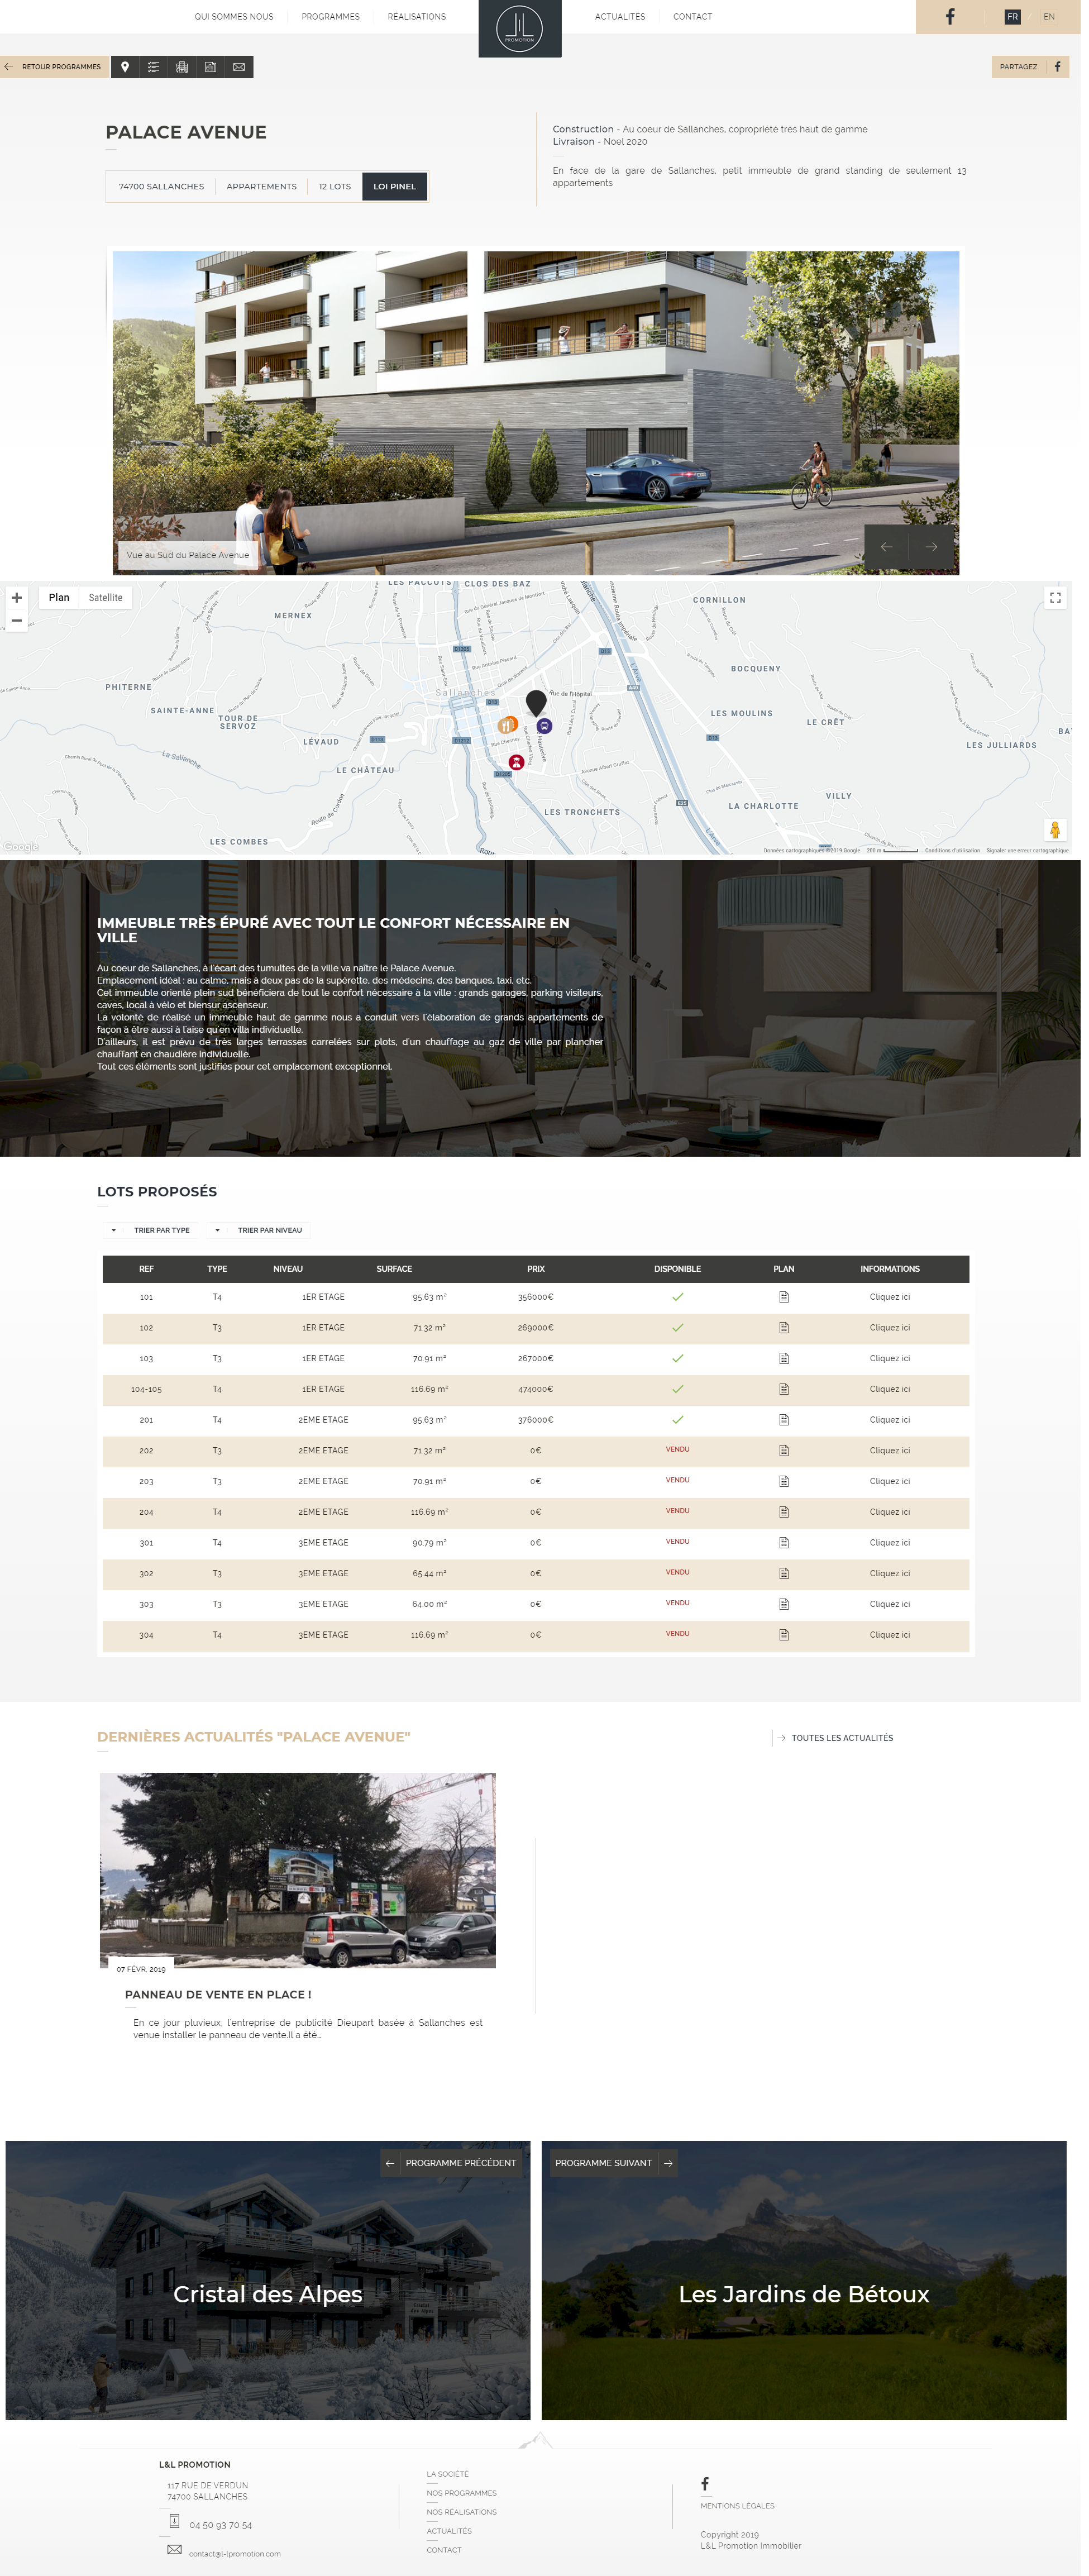Screen dimensions: 1089x2576
Task: Open Programme suivant button
Action: click(x=613, y=2163)
